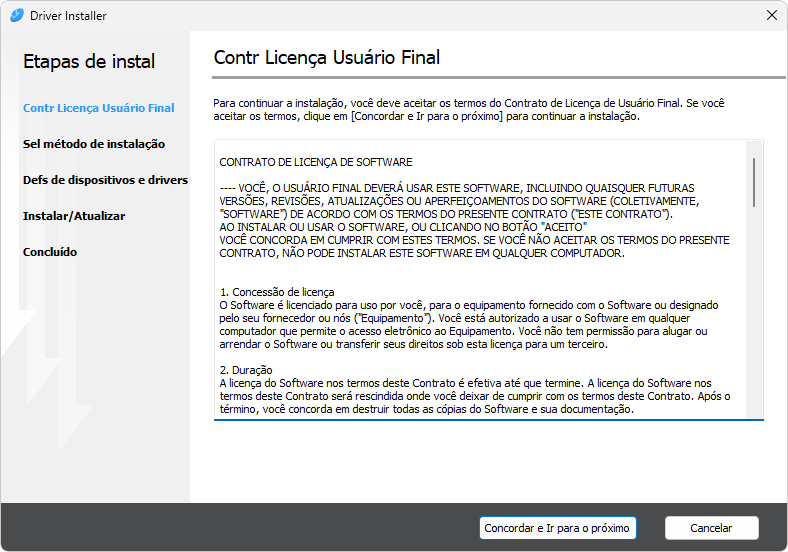Image resolution: width=788 pixels, height=552 pixels.
Task: Click the main 'Contr Licença Usuário Final' page heading
Action: coord(327,58)
